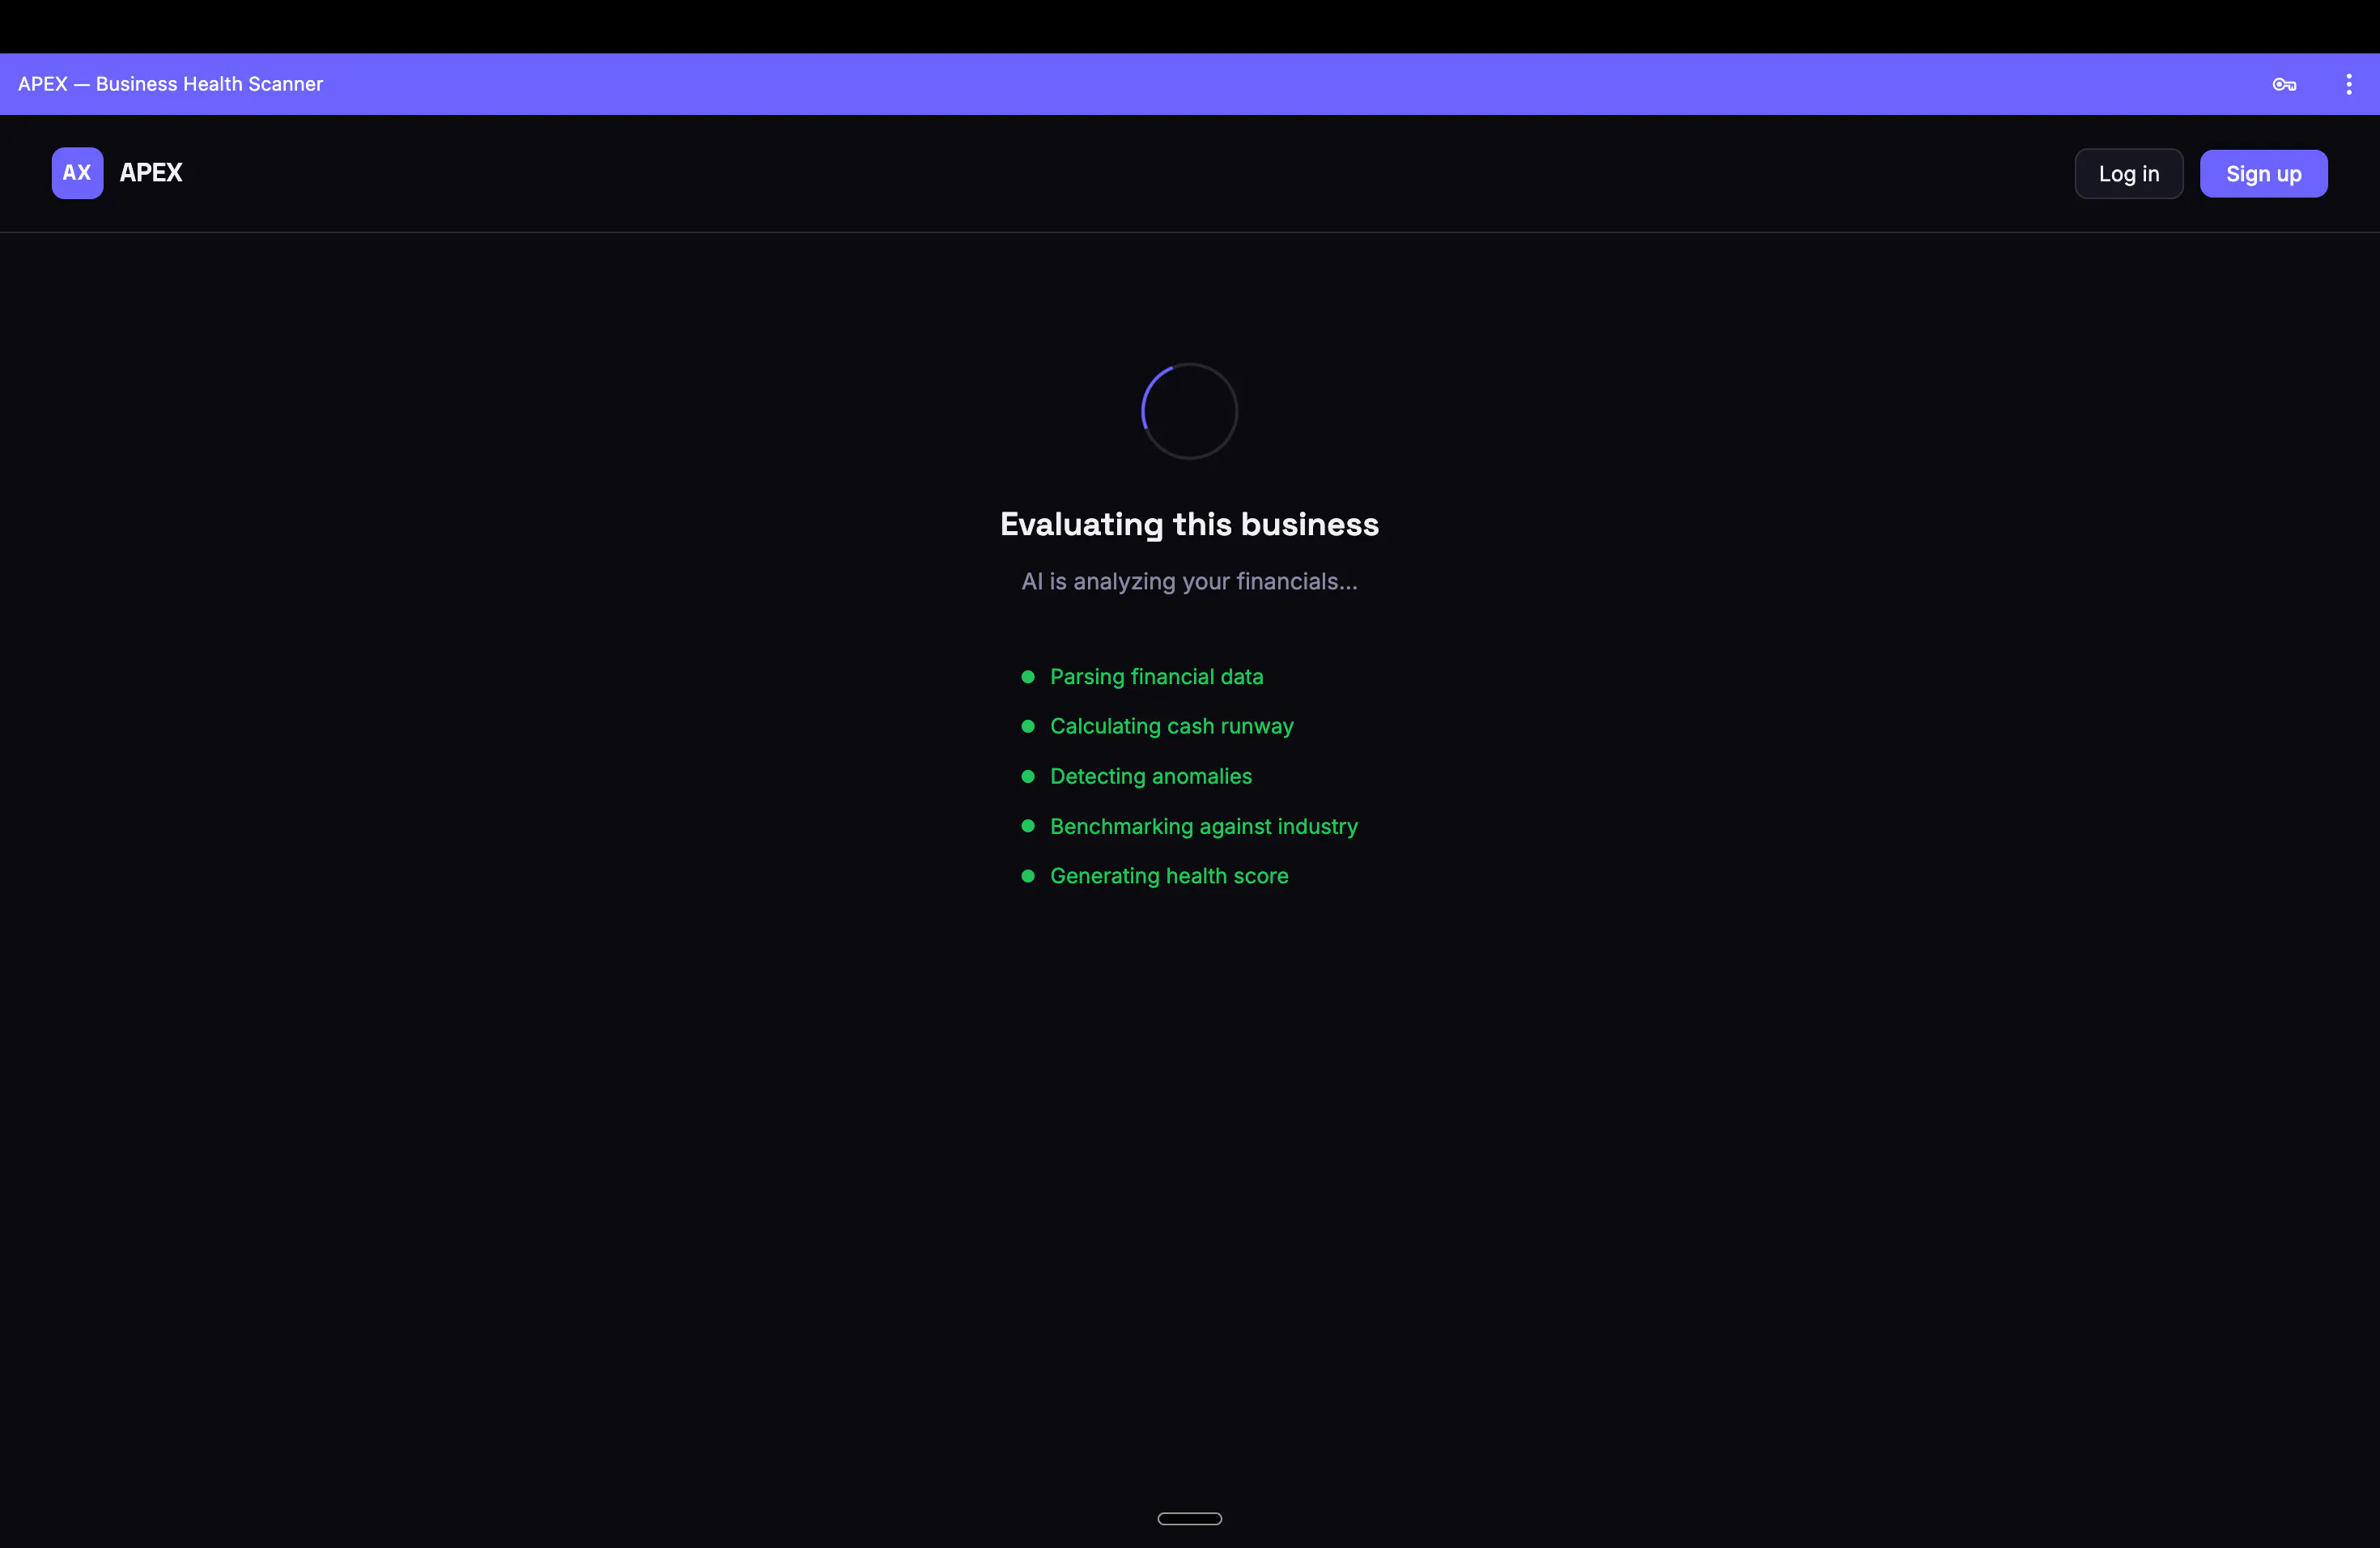This screenshot has height=1548, width=2380.
Task: Click the loading spinner circle
Action: pyautogui.click(x=1189, y=411)
